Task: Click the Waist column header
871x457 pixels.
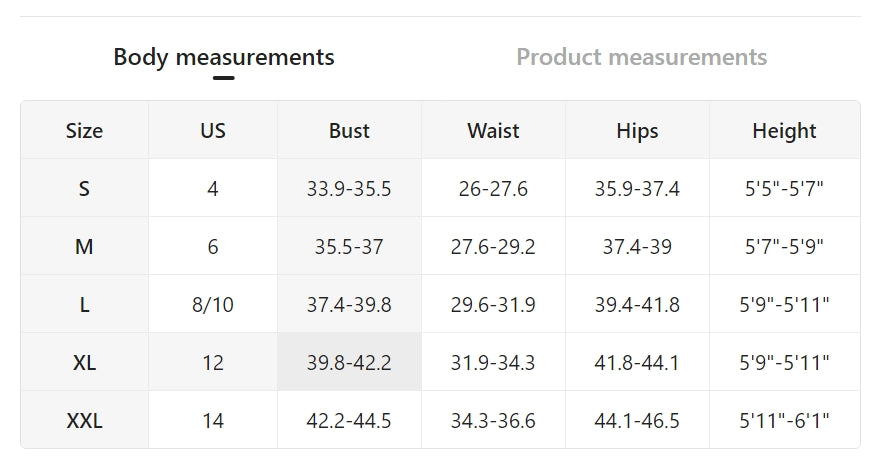Action: [493, 131]
